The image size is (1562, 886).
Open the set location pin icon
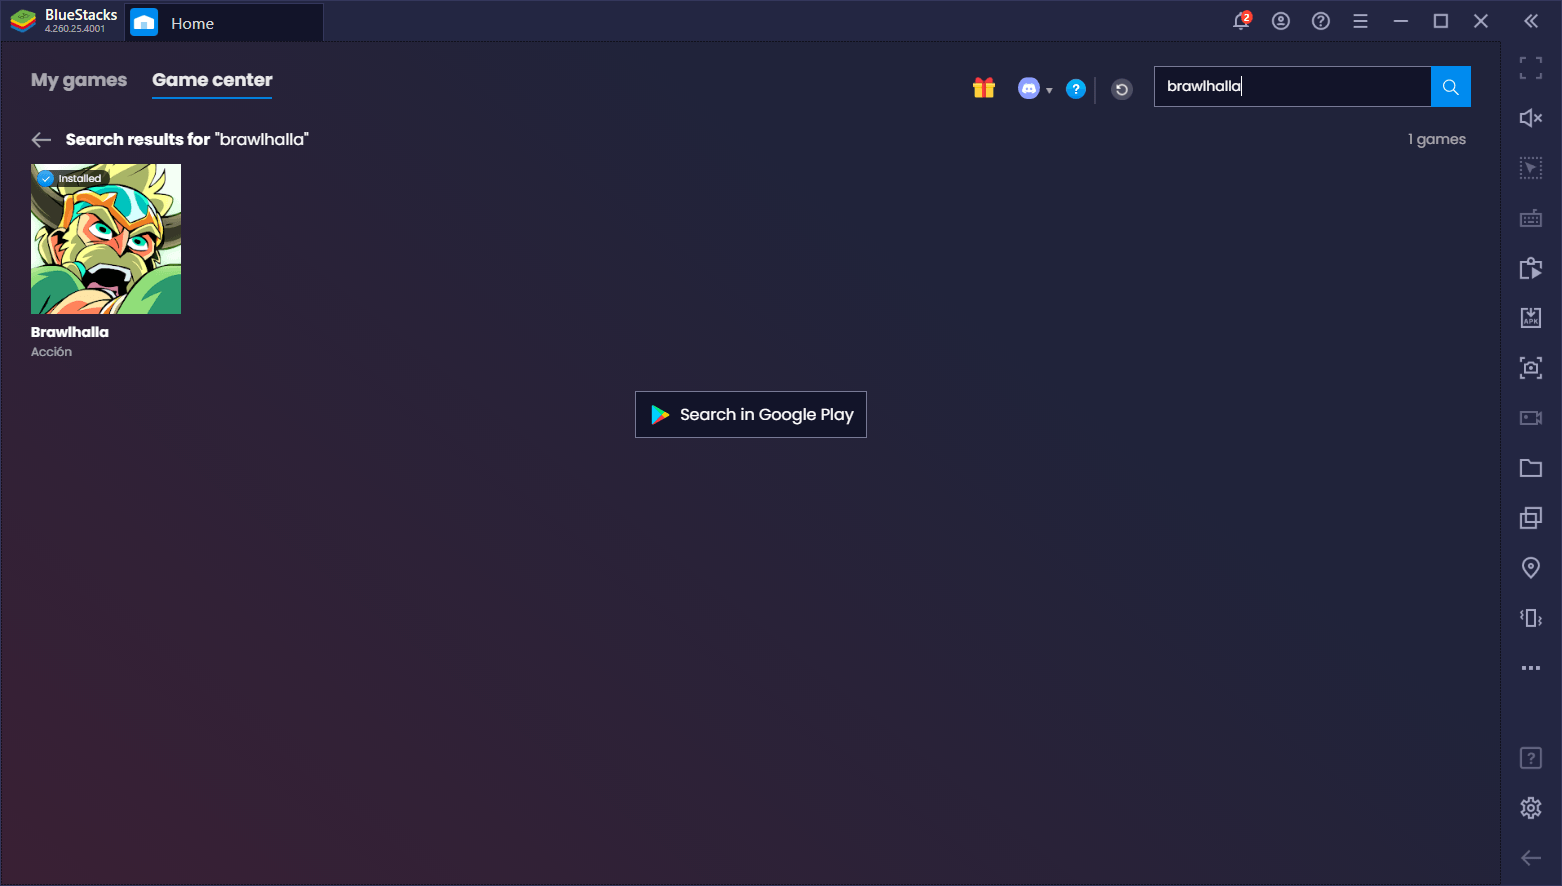click(1531, 568)
